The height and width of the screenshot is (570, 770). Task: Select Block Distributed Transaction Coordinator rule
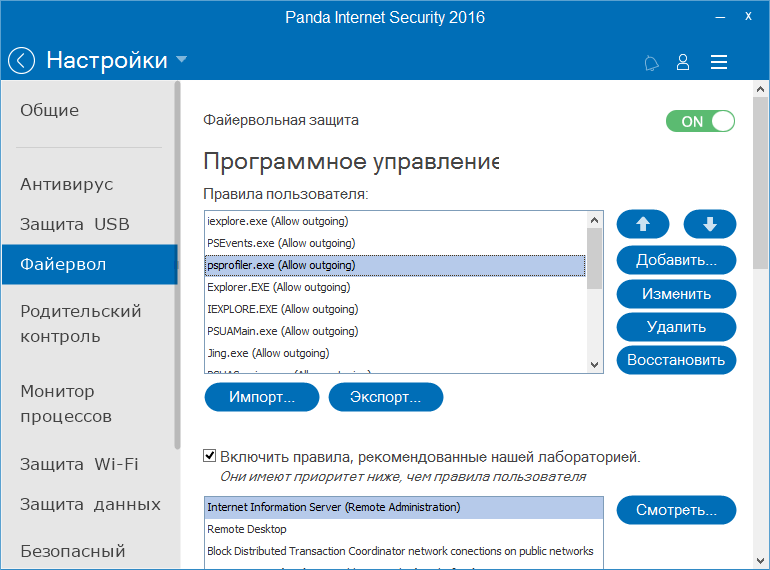click(x=404, y=551)
